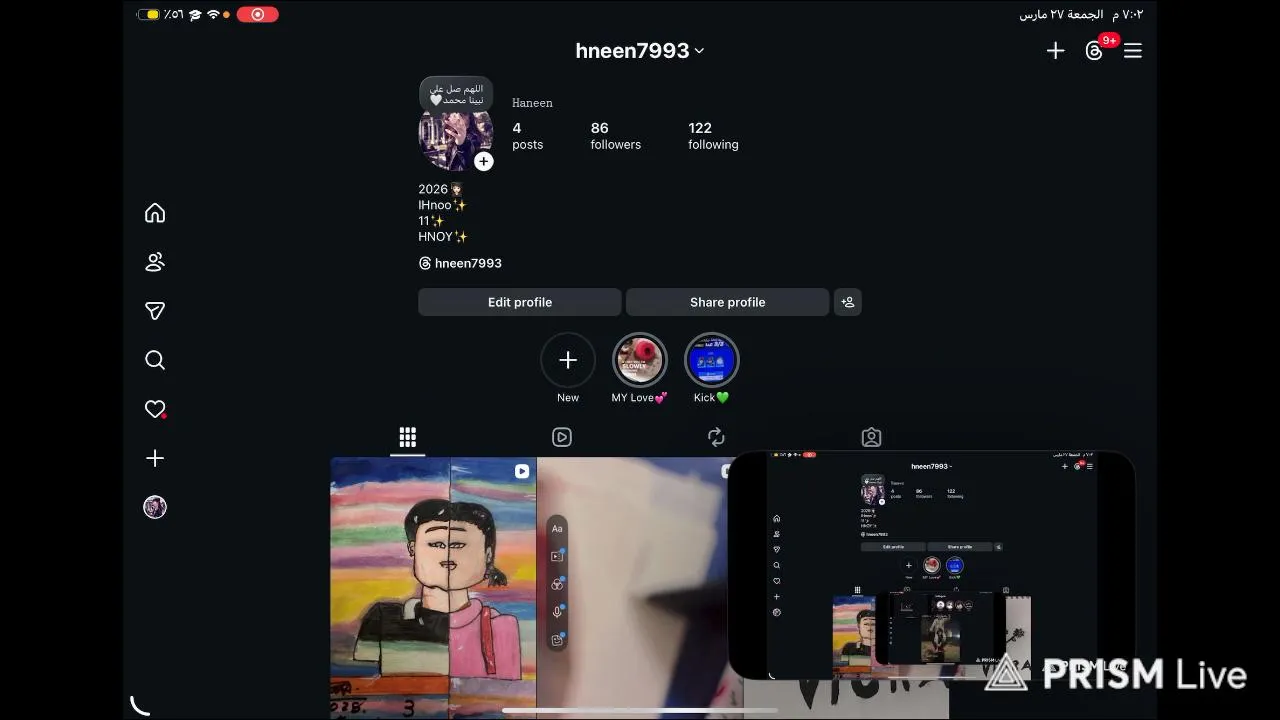Click the Edit profile button

tap(520, 302)
